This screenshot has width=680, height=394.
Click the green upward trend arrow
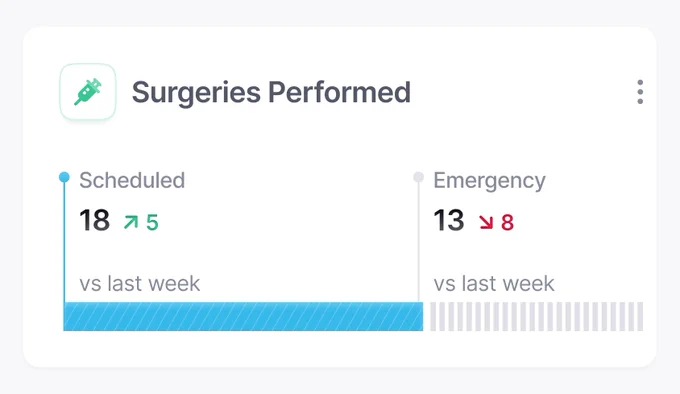click(x=131, y=222)
